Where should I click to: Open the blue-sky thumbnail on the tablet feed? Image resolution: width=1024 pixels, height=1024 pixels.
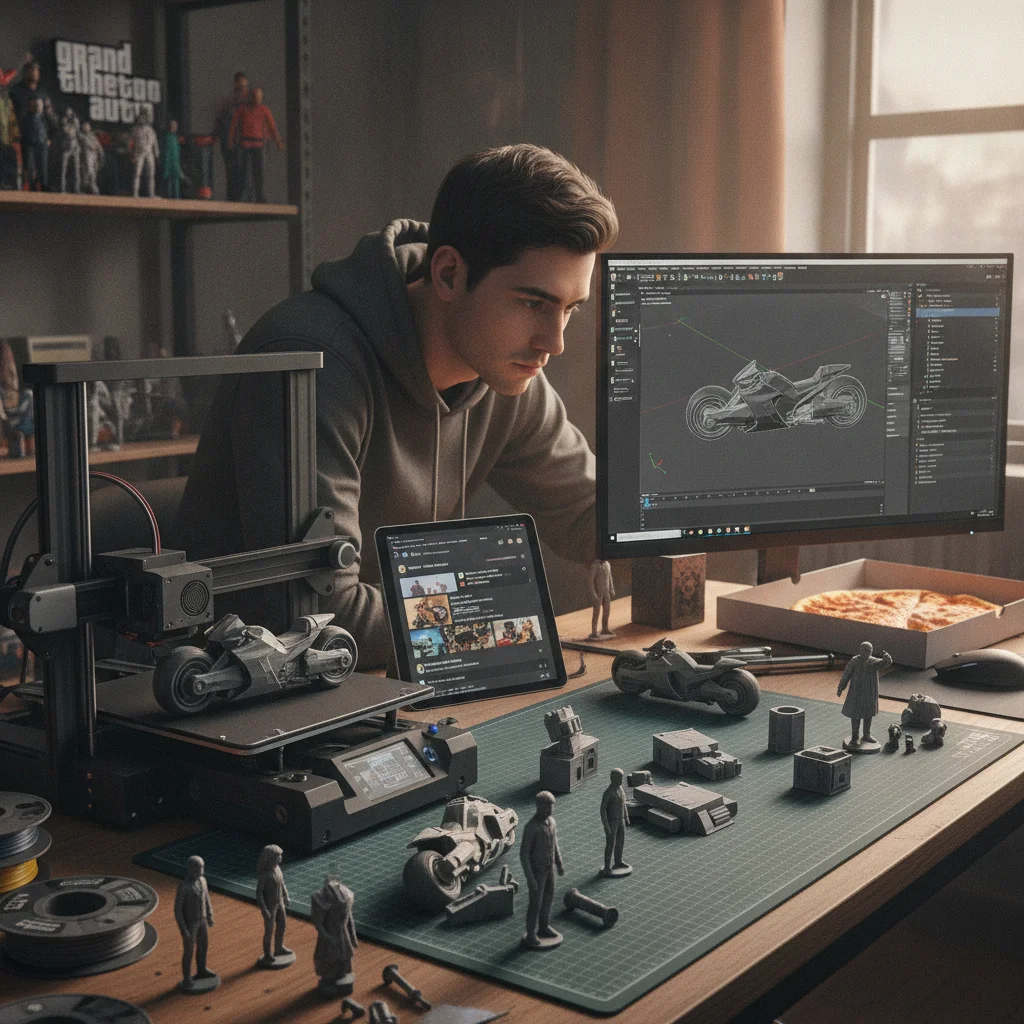point(427,642)
